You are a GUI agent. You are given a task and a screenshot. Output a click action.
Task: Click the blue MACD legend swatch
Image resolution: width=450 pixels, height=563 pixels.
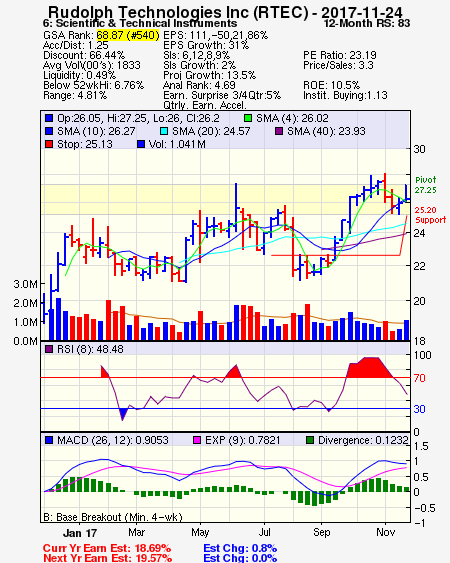click(49, 440)
